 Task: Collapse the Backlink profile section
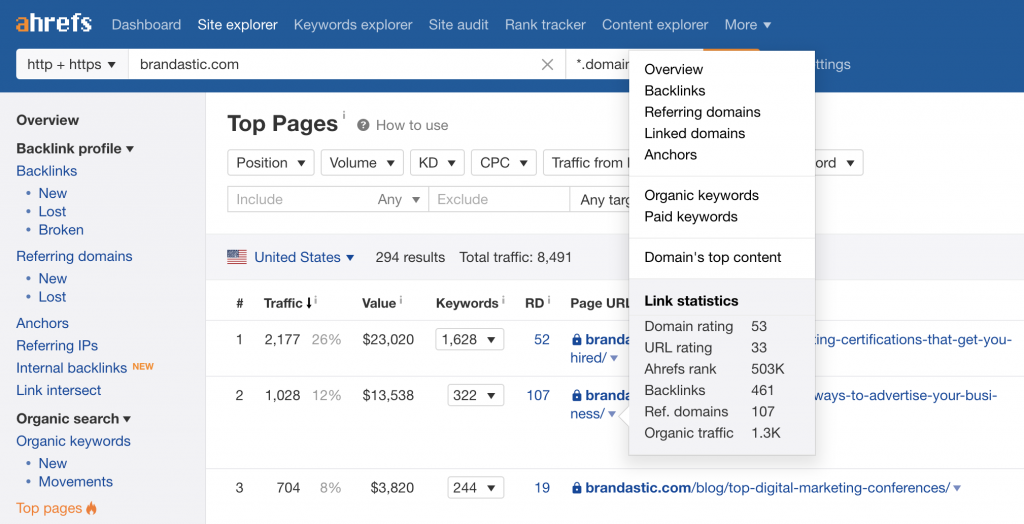coord(75,148)
